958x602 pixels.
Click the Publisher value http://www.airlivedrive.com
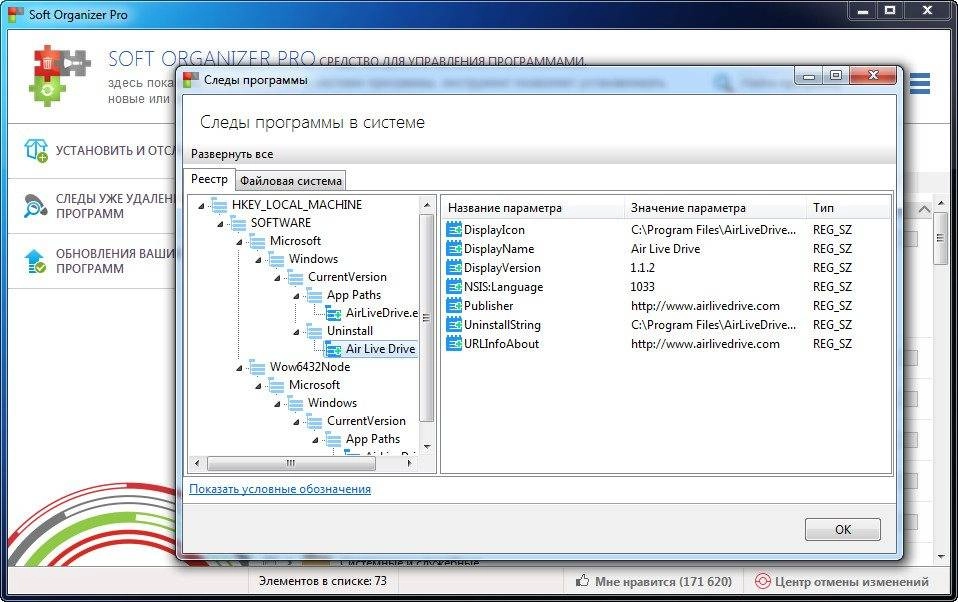pyautogui.click(x=705, y=306)
